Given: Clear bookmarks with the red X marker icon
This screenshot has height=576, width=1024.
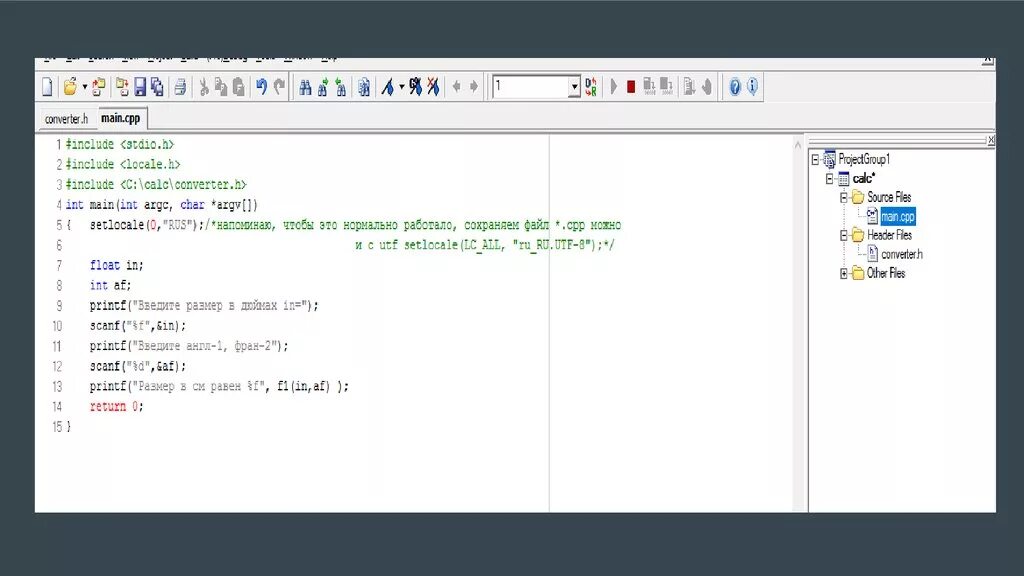Looking at the screenshot, I should 433,87.
